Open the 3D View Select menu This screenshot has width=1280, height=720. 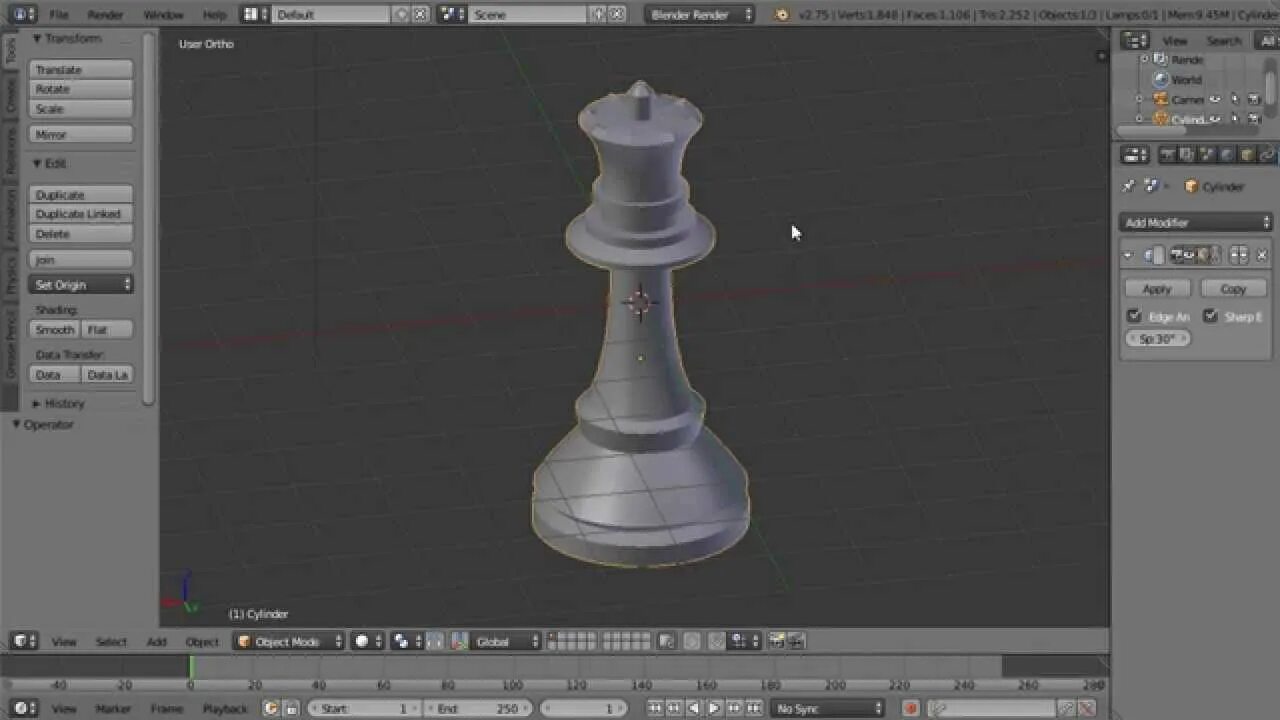[x=111, y=641]
